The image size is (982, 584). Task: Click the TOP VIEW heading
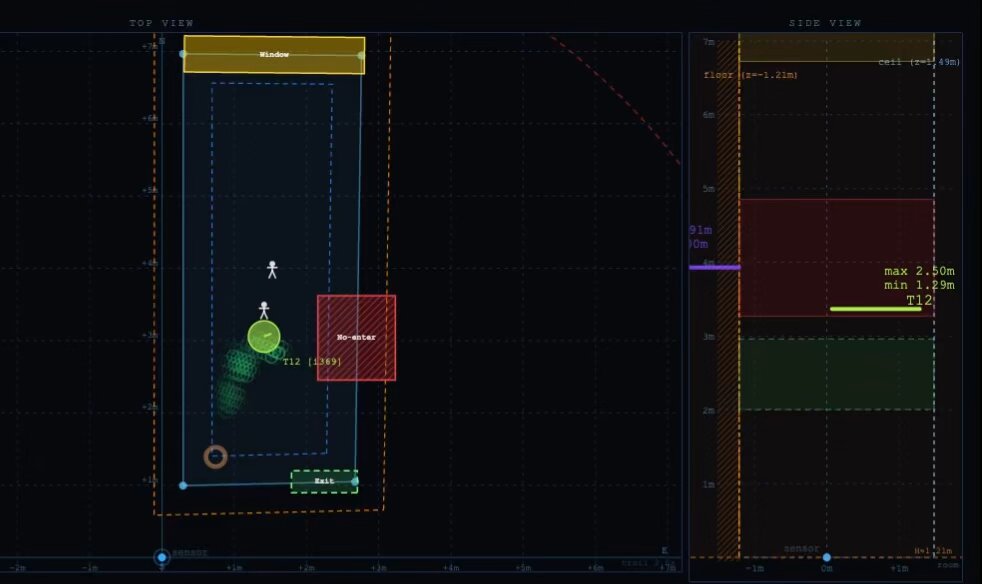pyautogui.click(x=162, y=23)
